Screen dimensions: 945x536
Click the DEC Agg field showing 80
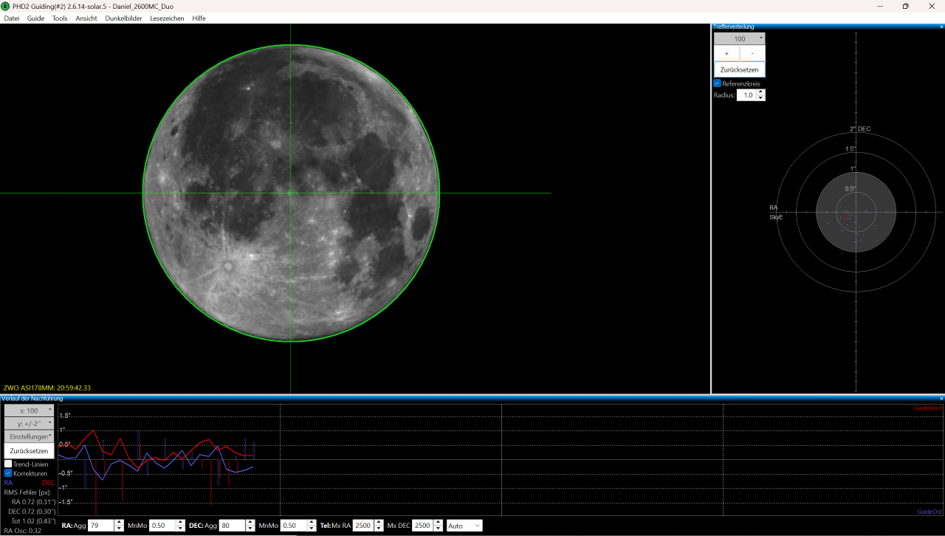(x=232, y=526)
